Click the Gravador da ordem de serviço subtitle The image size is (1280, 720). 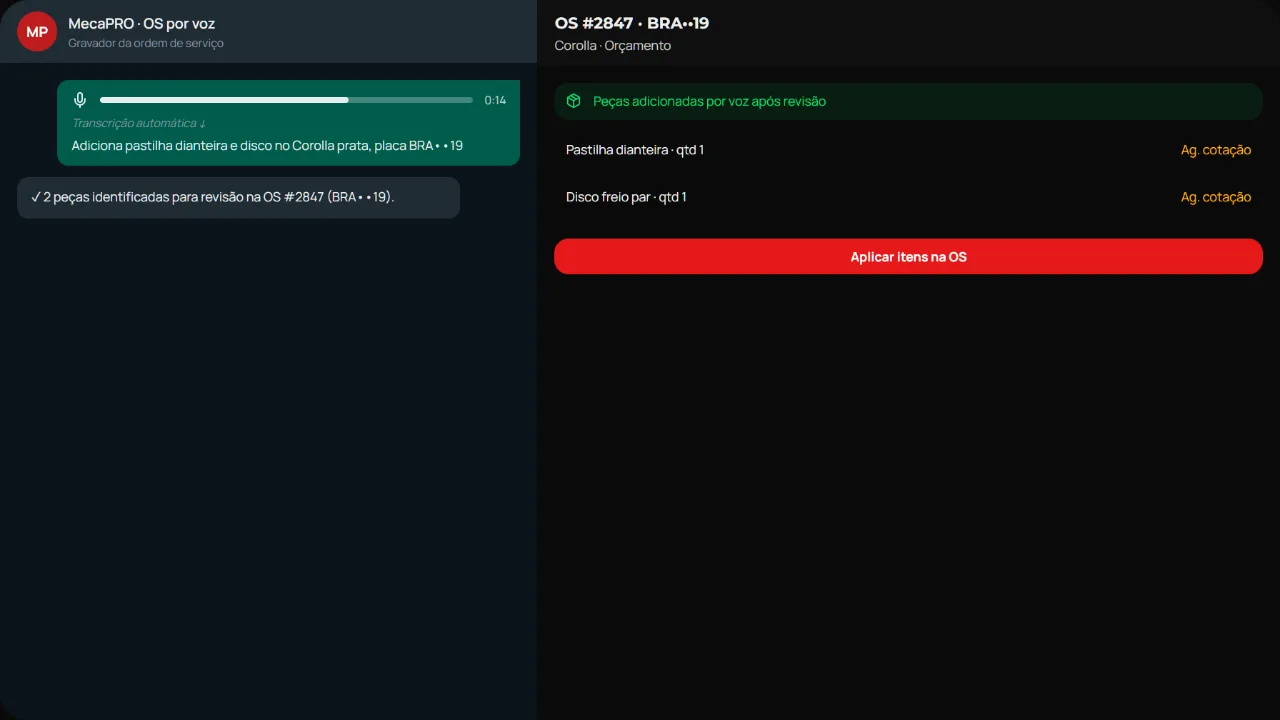146,43
